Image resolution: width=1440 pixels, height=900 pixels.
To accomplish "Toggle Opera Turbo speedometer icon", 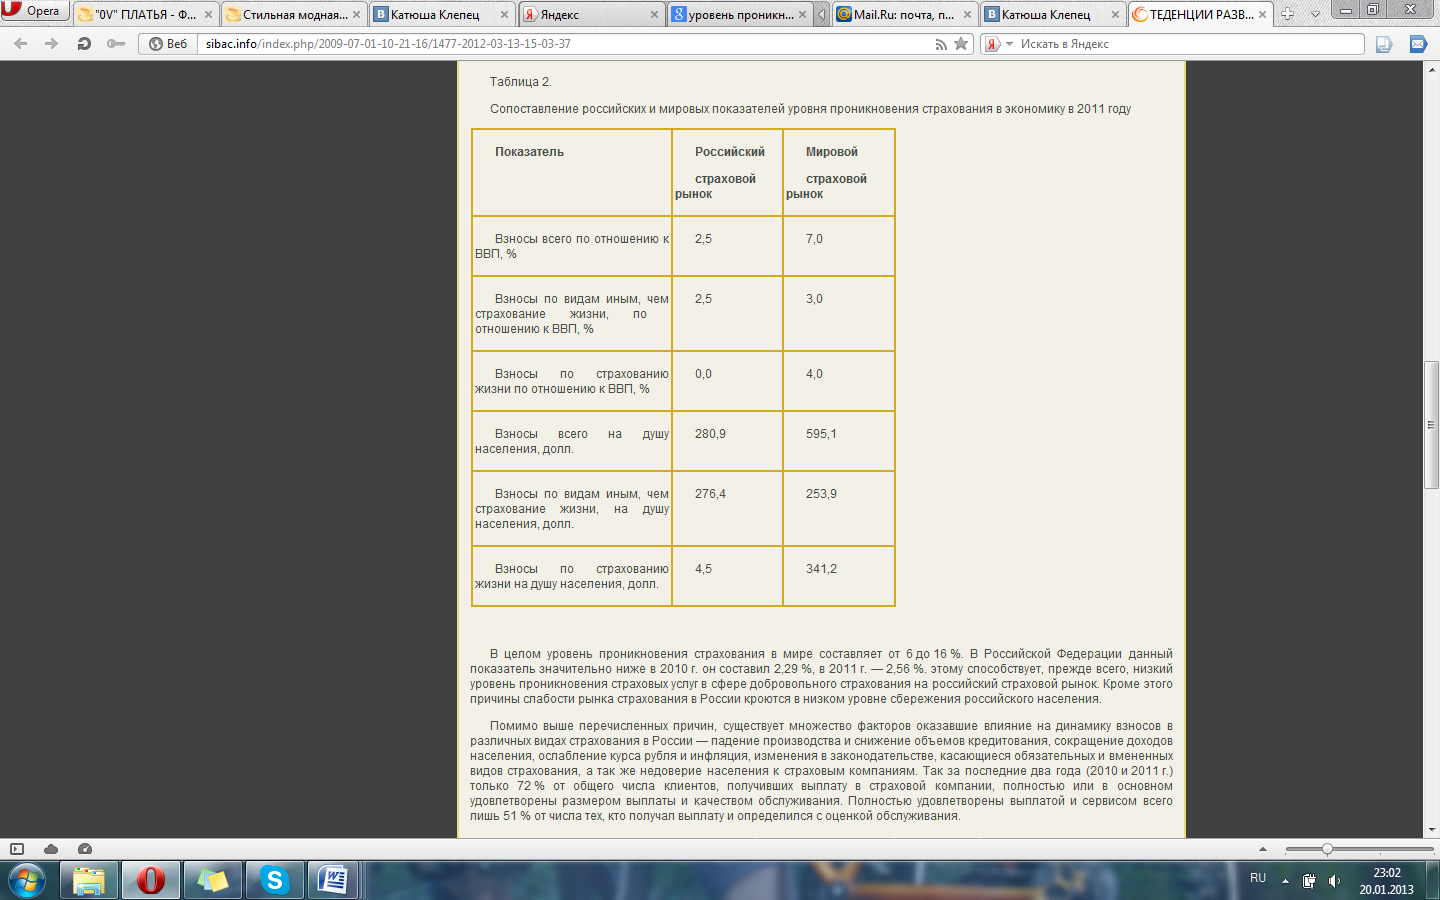I will pos(85,849).
